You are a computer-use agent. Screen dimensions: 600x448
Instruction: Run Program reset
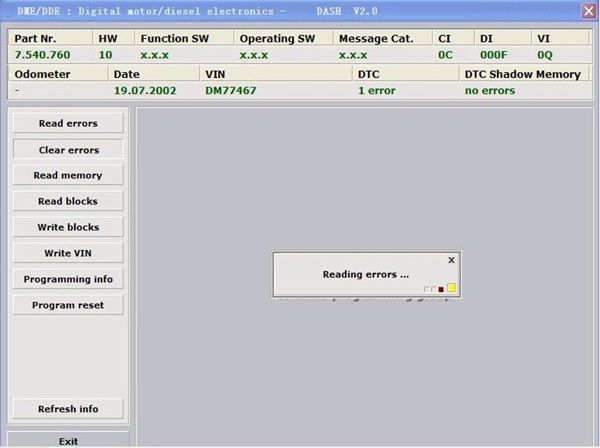click(x=68, y=305)
